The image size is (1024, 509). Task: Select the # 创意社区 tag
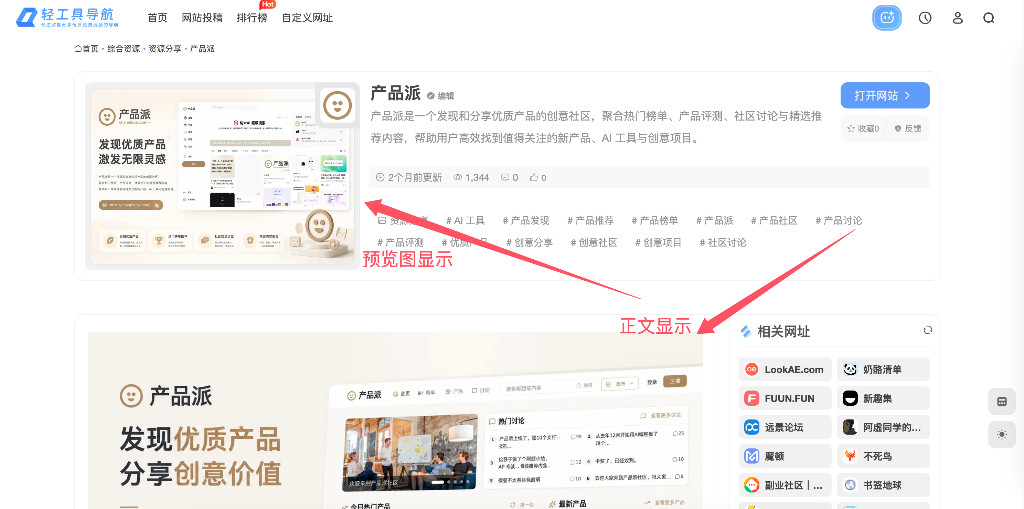[x=594, y=242]
